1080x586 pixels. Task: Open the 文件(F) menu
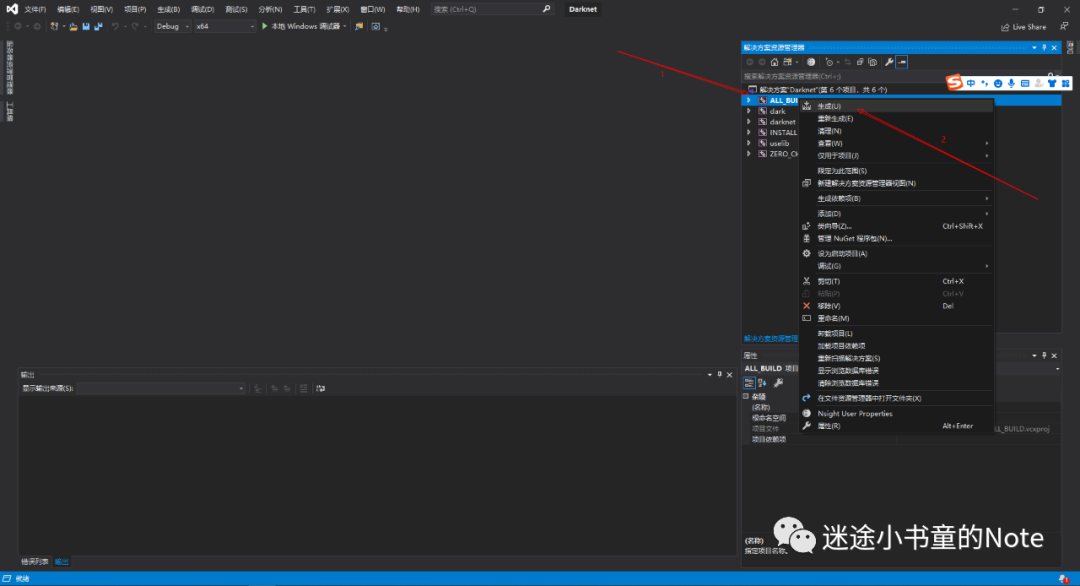35,10
